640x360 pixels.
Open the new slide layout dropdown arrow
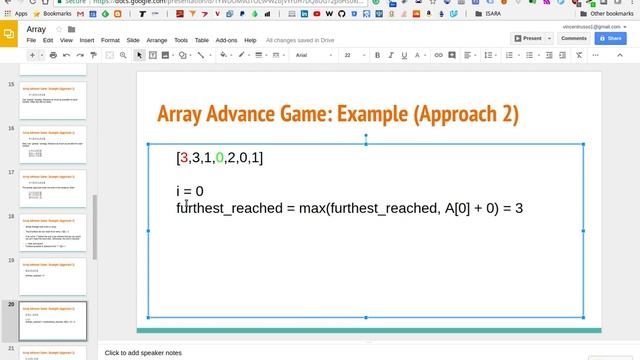pyautogui.click(x=41, y=55)
